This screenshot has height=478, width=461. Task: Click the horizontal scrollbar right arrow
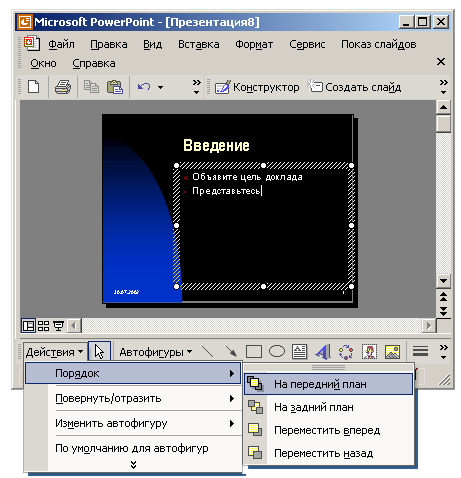coord(429,325)
